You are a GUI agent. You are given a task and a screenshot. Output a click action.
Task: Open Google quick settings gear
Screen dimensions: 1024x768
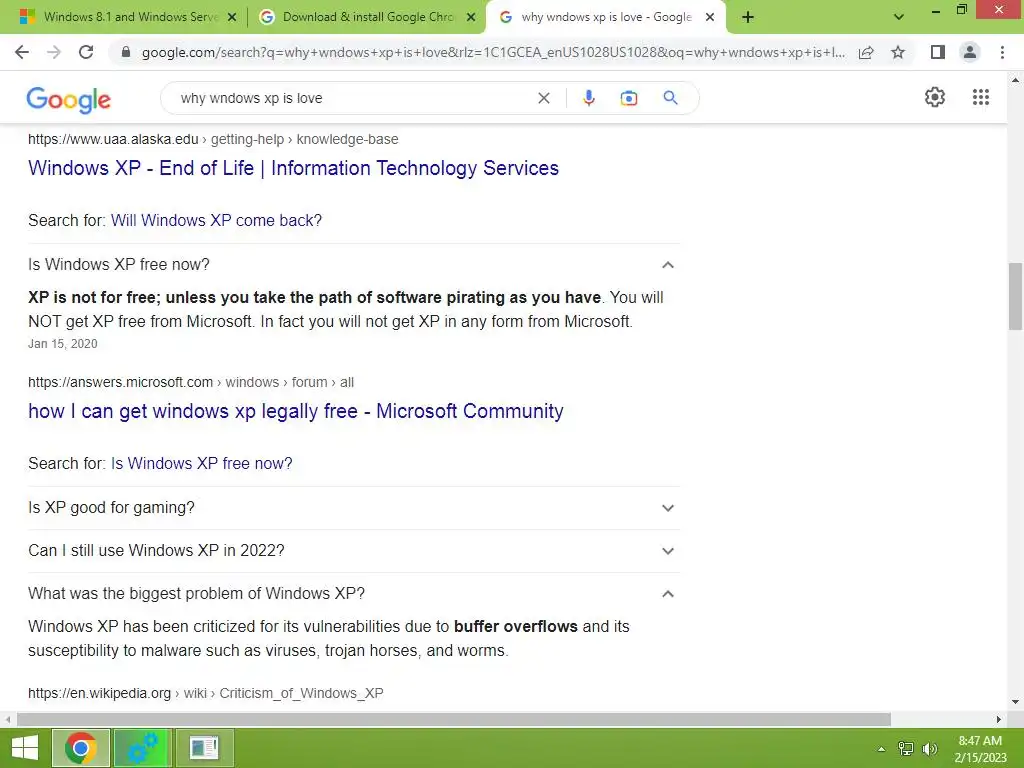[935, 97]
